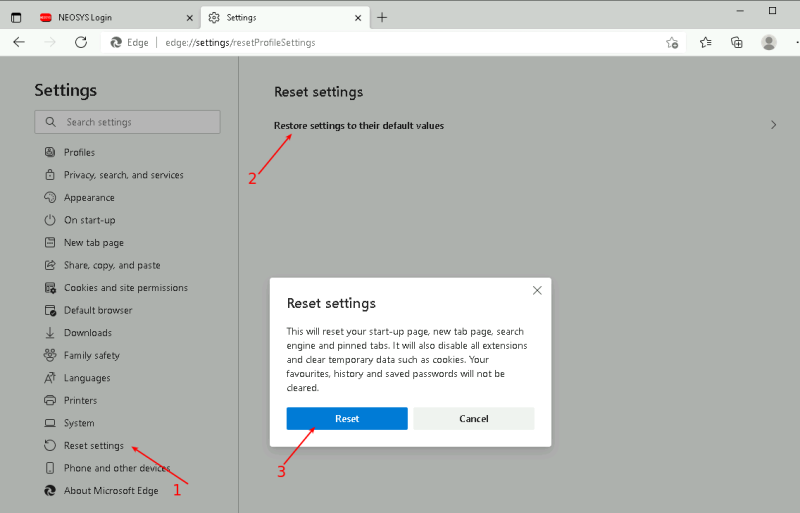Click the Default browser icon
Image resolution: width=800 pixels, height=513 pixels.
(x=50, y=310)
